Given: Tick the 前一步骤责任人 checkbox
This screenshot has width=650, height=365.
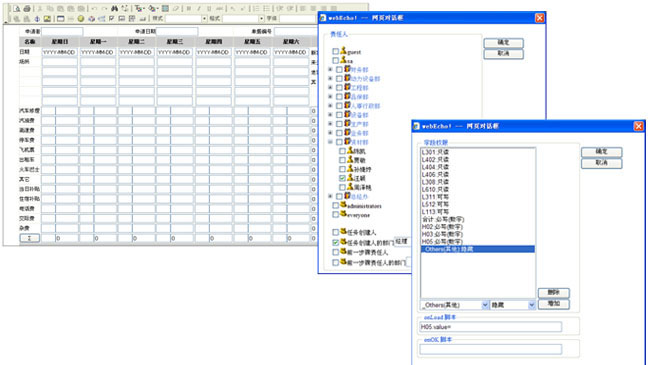Looking at the screenshot, I should [335, 252].
